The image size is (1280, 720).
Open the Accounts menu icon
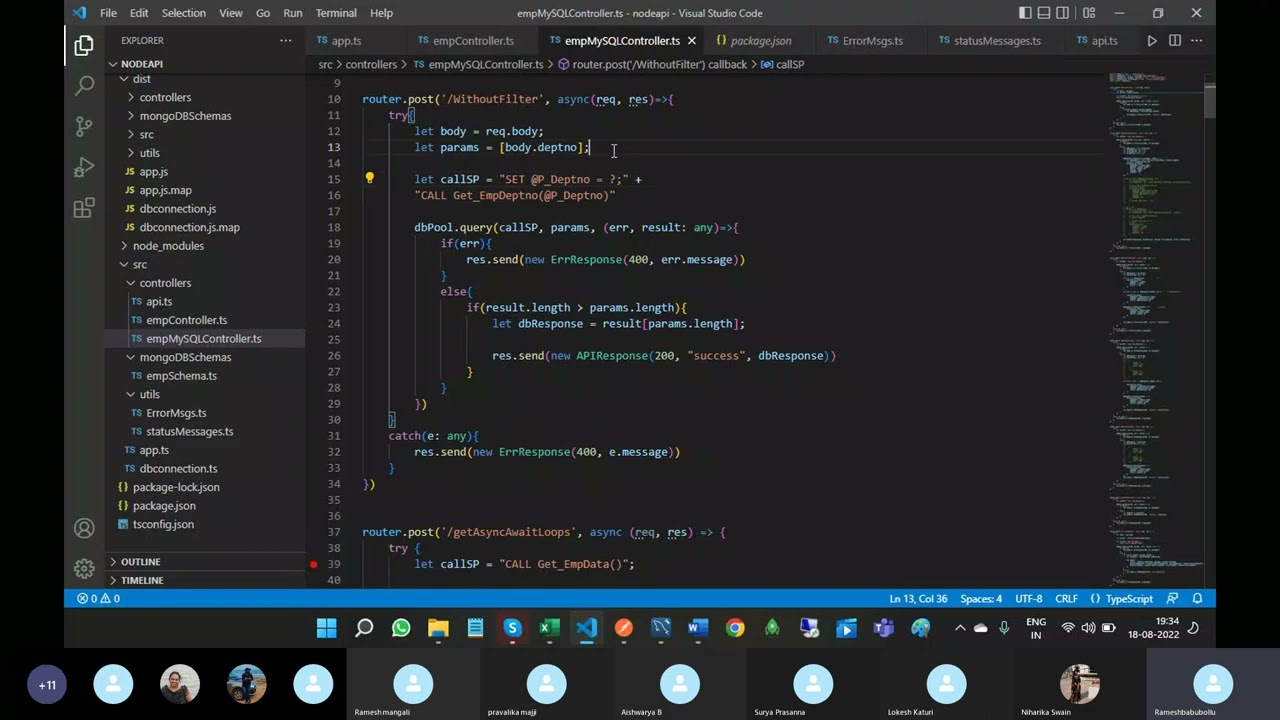pyautogui.click(x=84, y=528)
